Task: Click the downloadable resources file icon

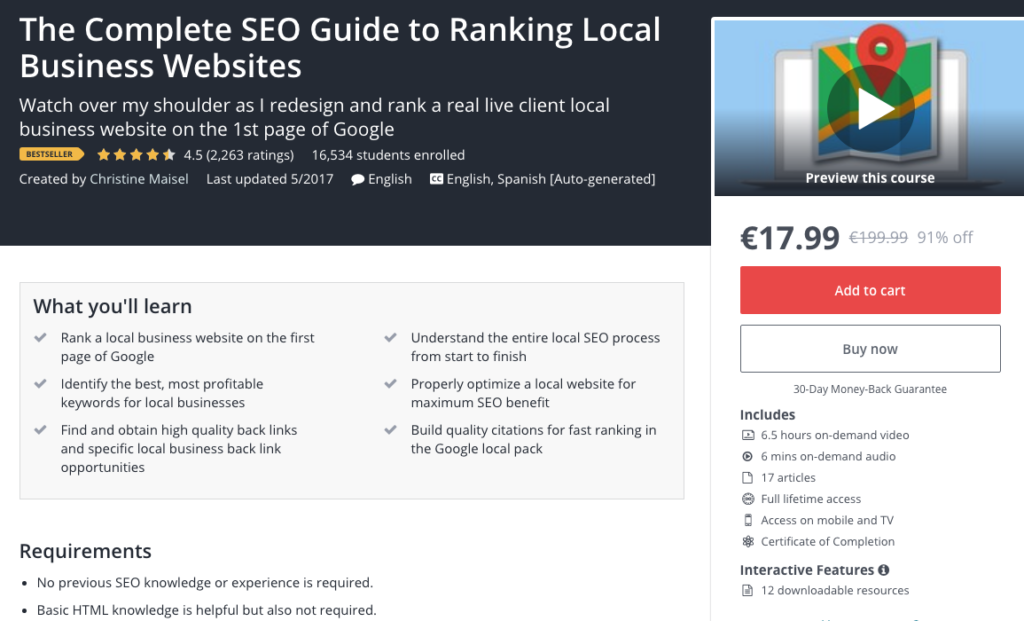Action: click(x=748, y=590)
